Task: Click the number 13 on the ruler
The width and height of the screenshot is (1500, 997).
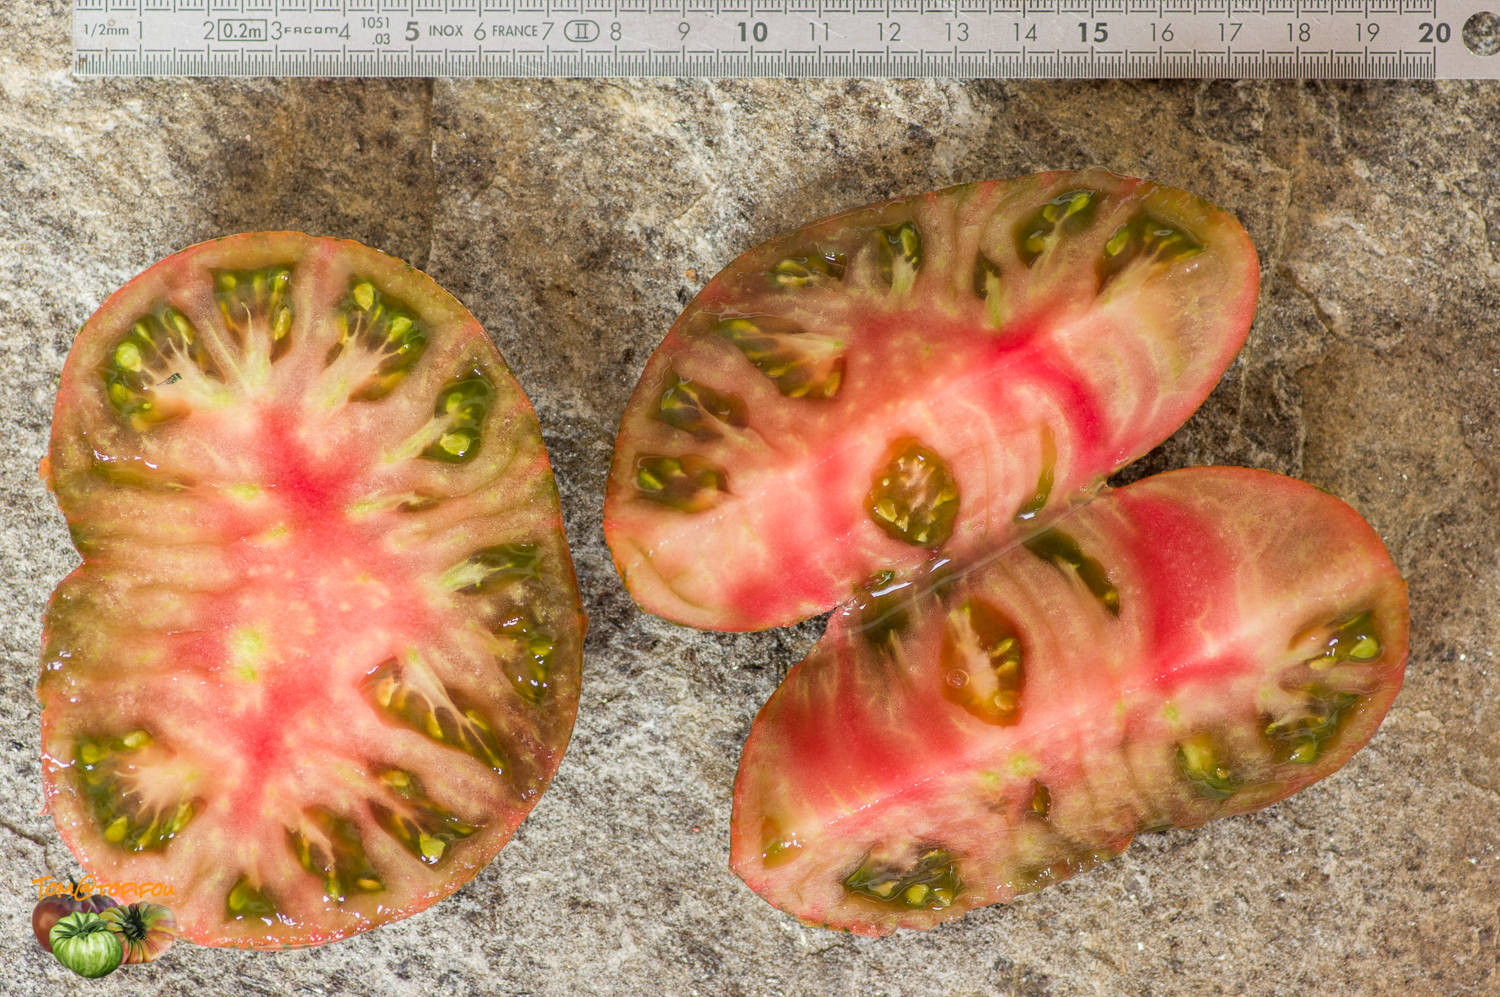Action: point(956,32)
